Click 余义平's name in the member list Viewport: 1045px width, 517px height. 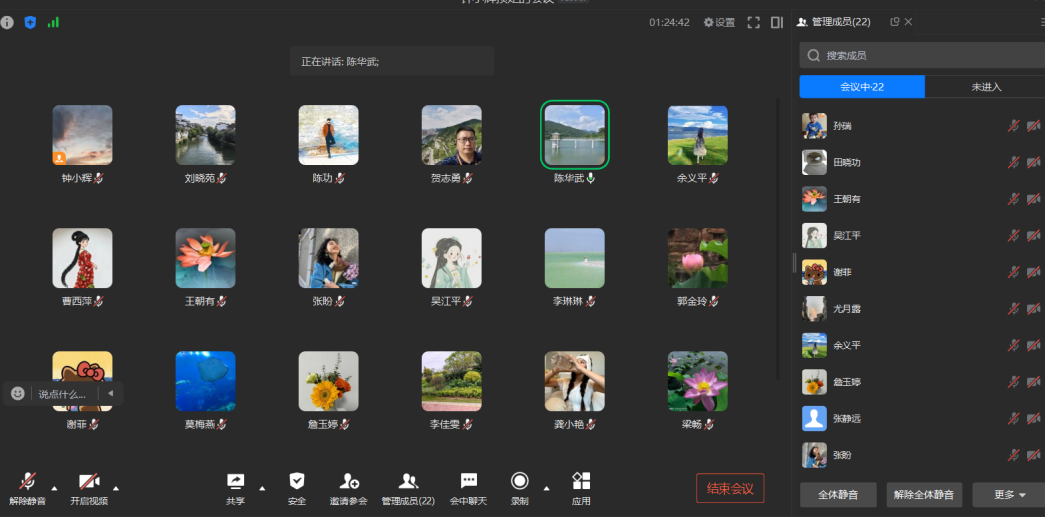846,346
